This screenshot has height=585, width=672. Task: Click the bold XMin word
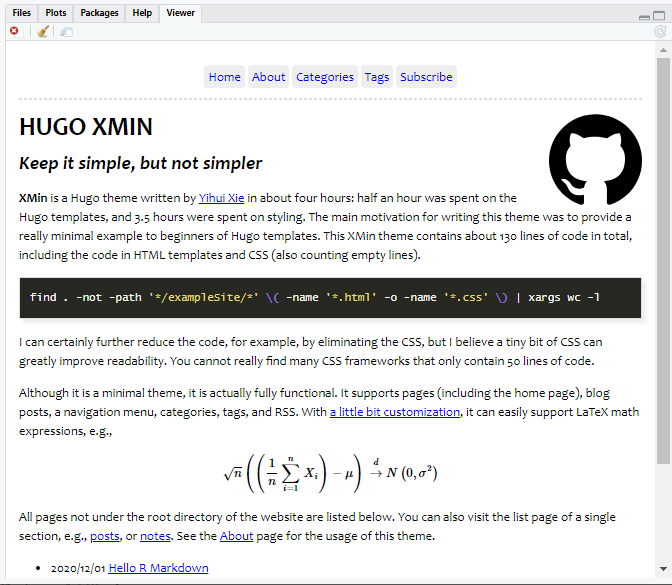tap(33, 198)
